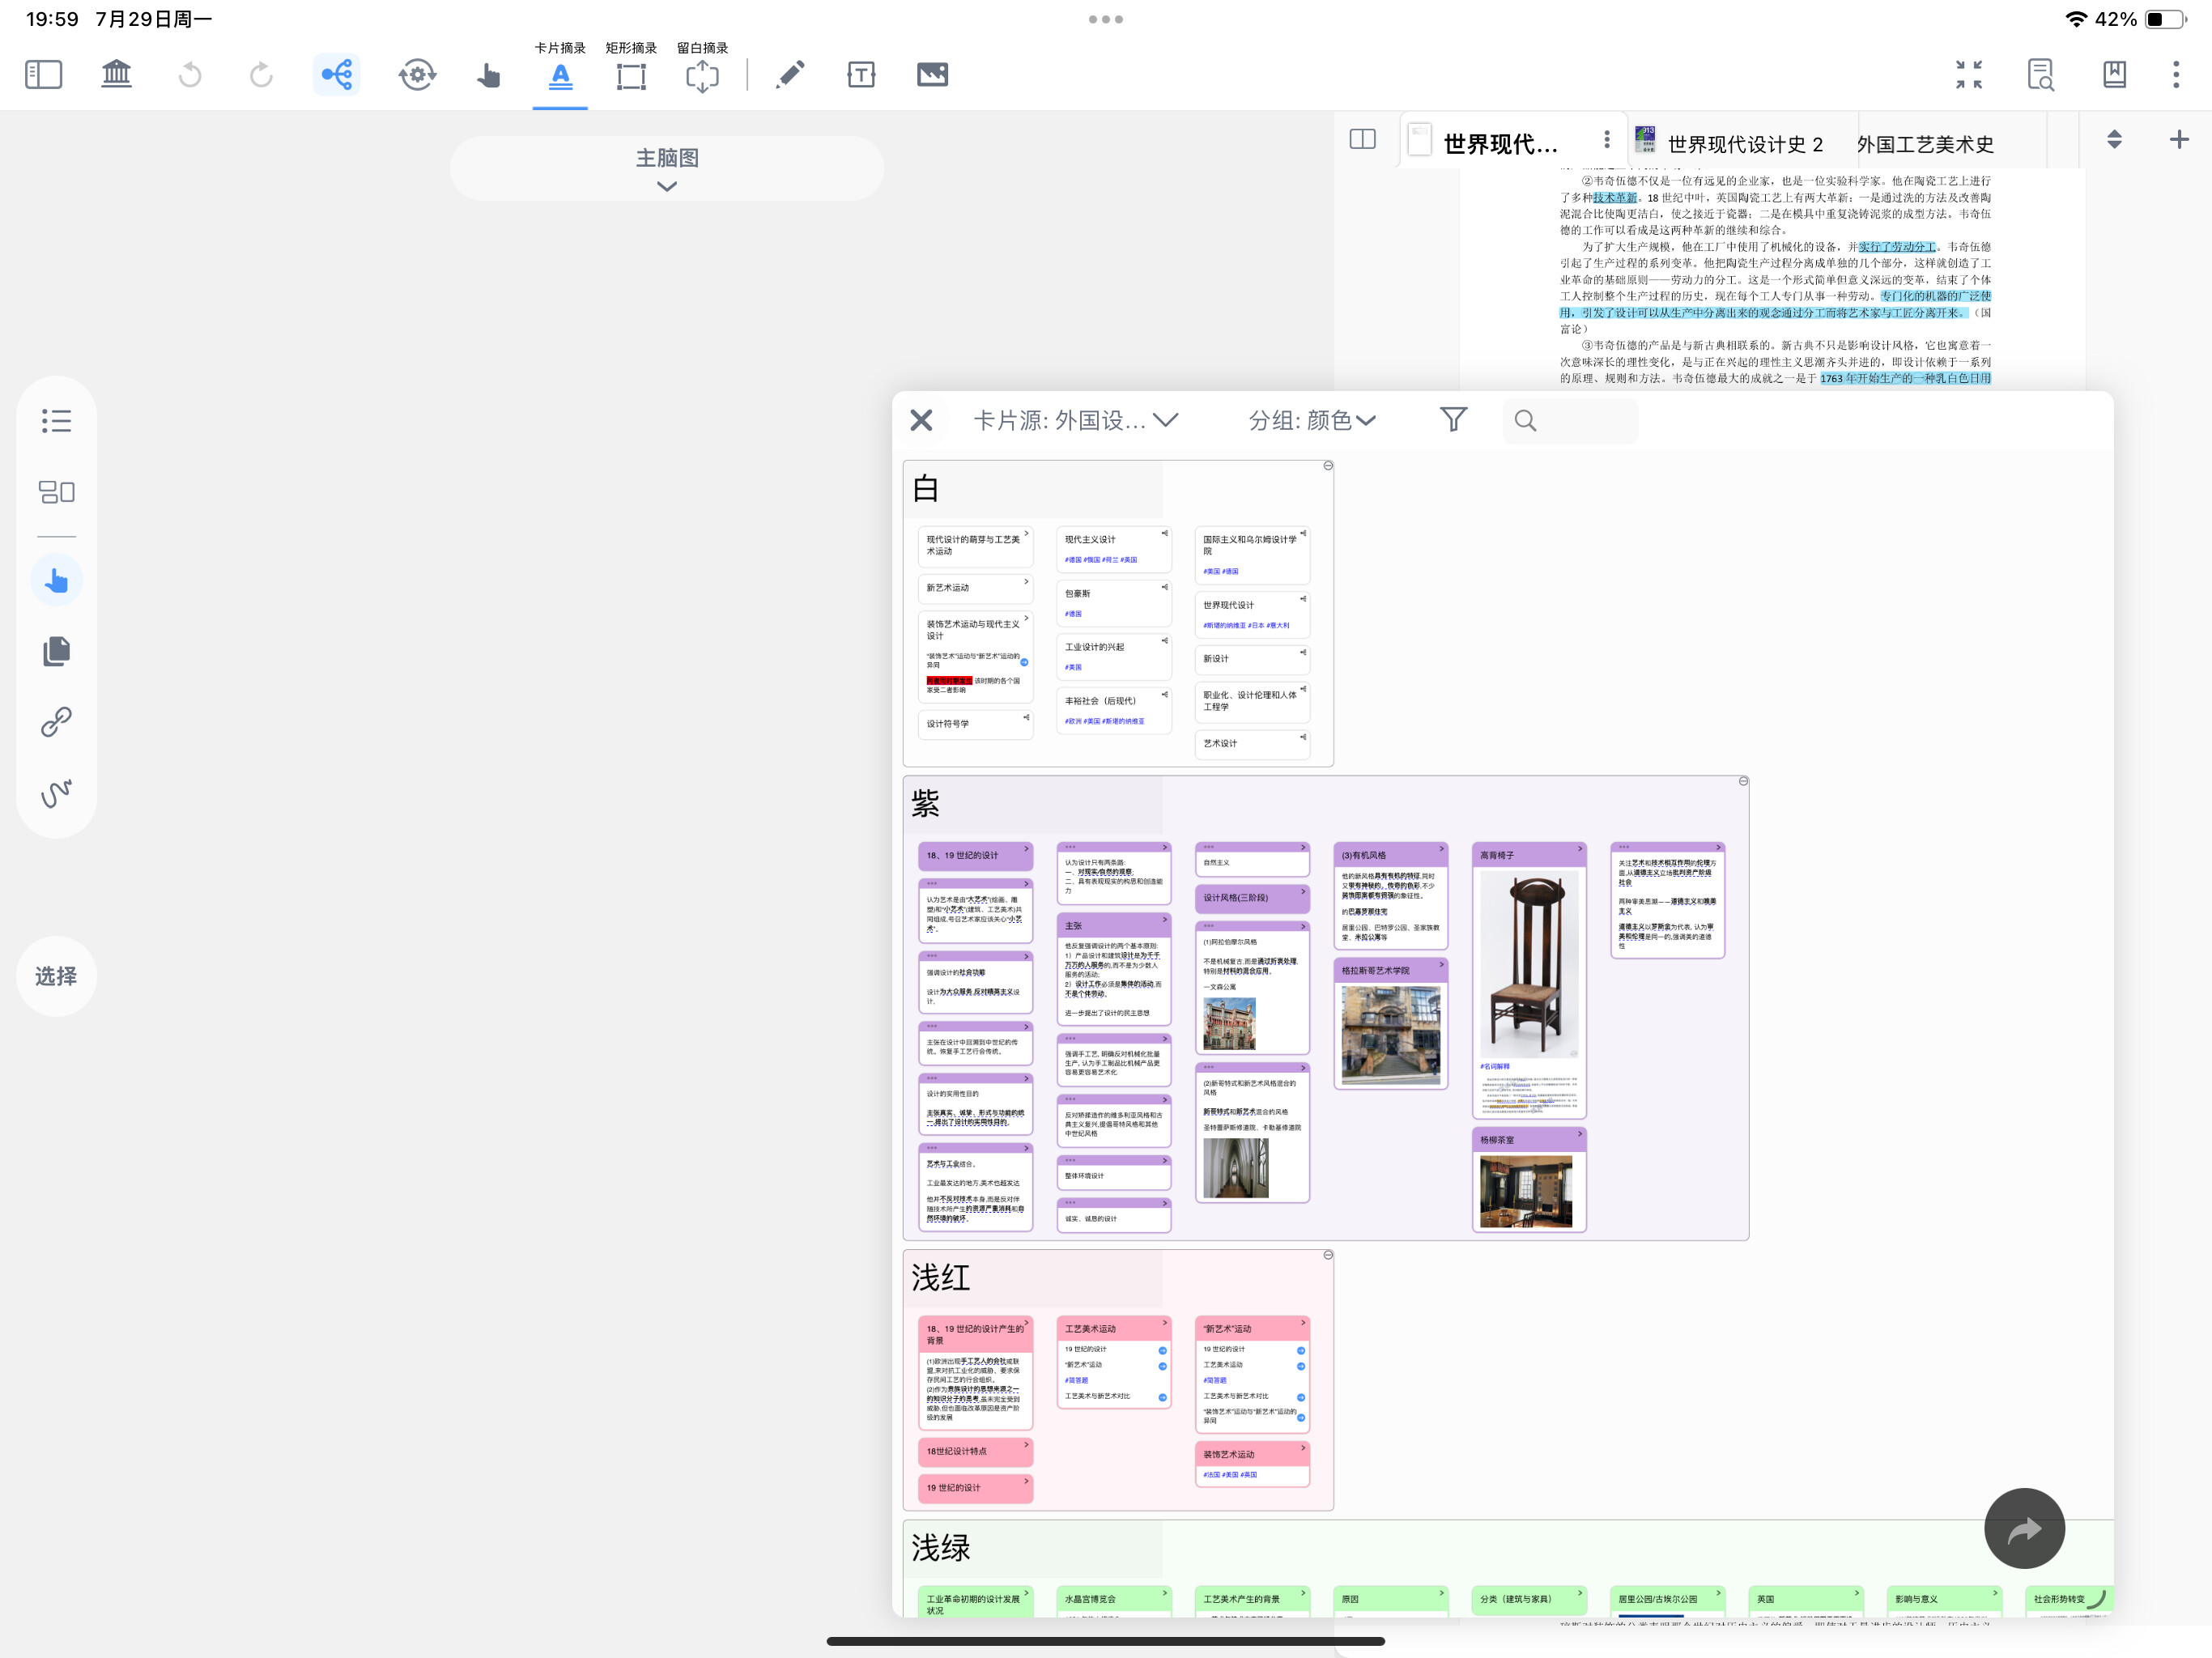Open the 工业设计的兴起 card
This screenshot has width=2212, height=1658.
pos(1114,657)
